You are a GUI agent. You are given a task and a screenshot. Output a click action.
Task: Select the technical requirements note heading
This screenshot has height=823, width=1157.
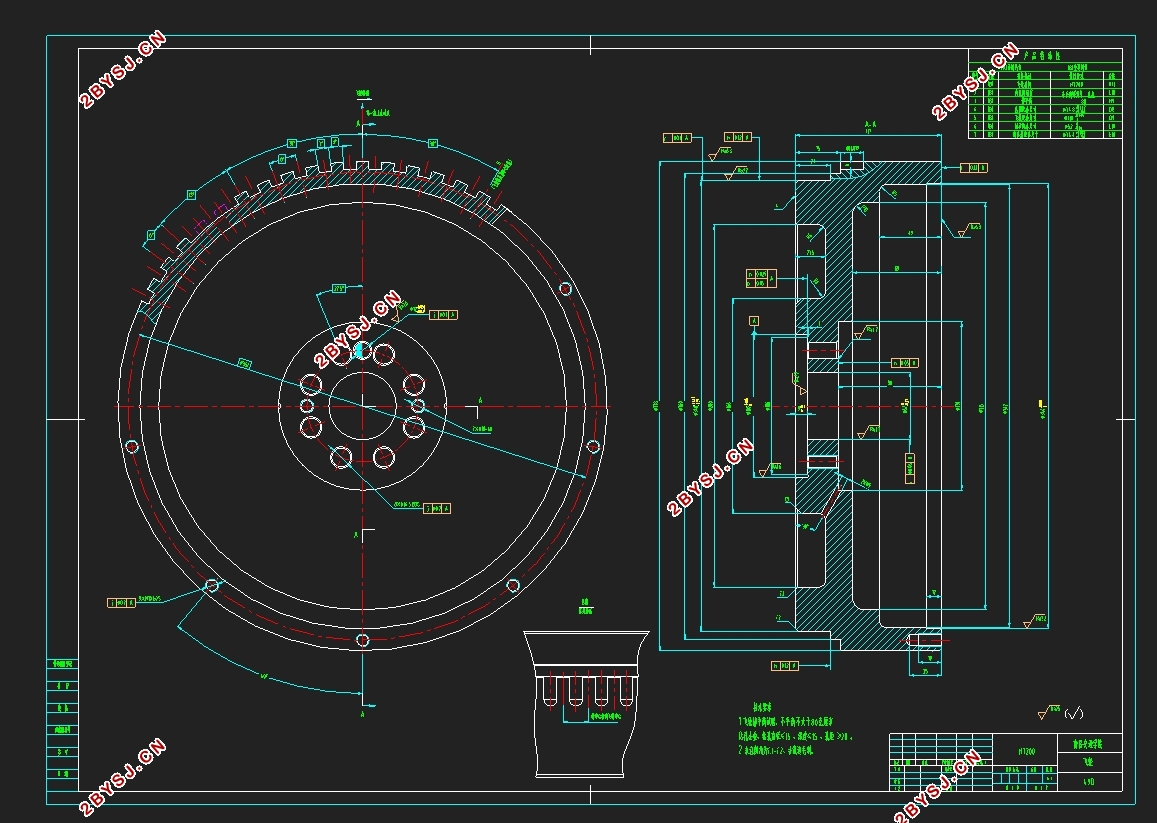762,706
